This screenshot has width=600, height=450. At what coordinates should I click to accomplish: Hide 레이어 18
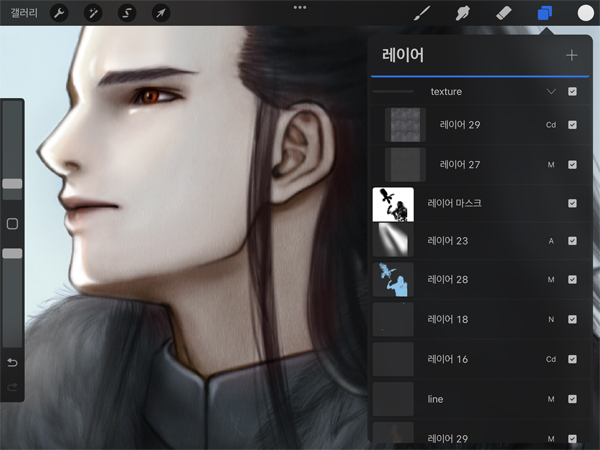tap(572, 319)
